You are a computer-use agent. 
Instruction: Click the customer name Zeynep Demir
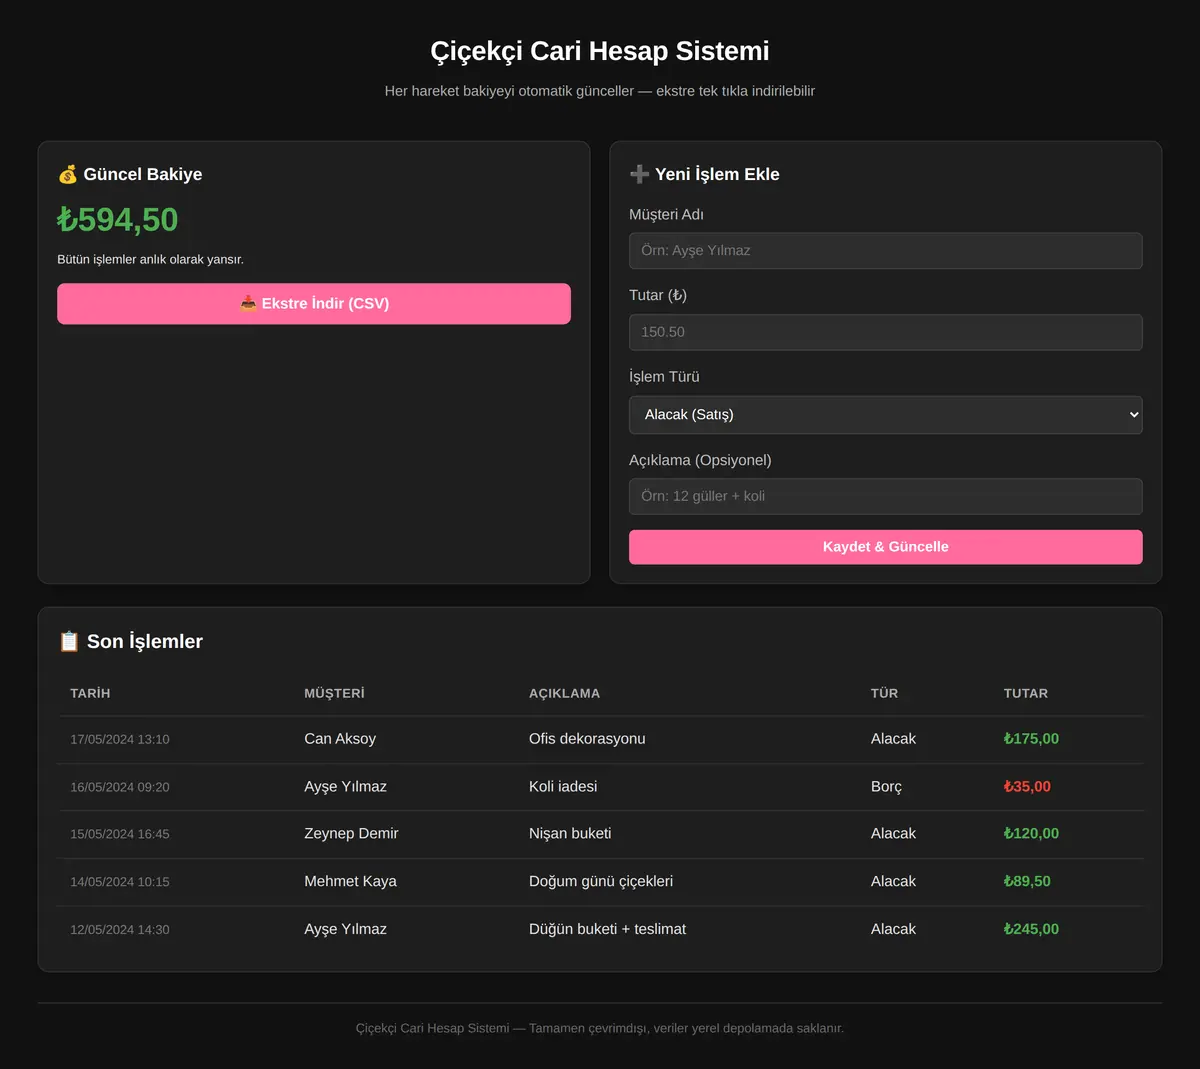click(351, 834)
